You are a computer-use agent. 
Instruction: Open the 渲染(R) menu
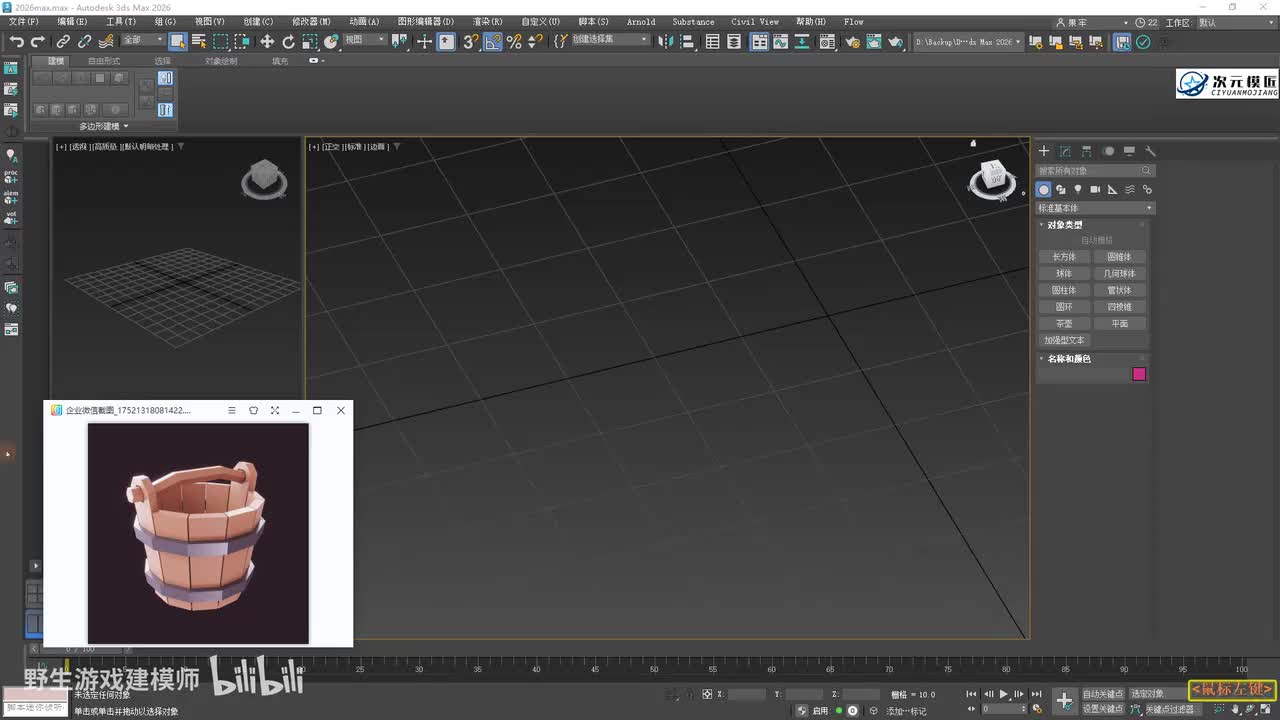tap(487, 21)
